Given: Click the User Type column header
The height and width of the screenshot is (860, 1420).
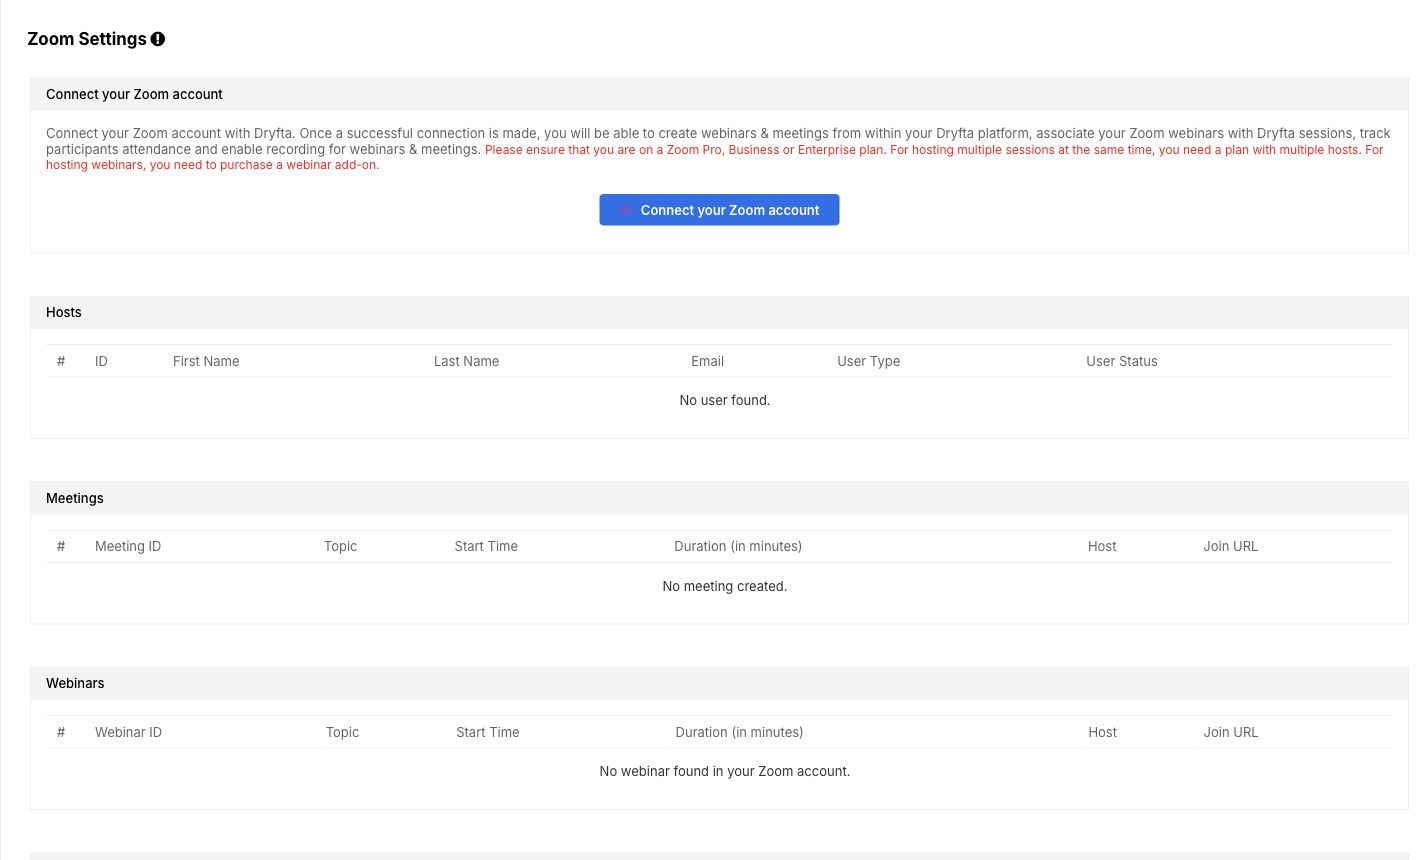Looking at the screenshot, I should (868, 361).
